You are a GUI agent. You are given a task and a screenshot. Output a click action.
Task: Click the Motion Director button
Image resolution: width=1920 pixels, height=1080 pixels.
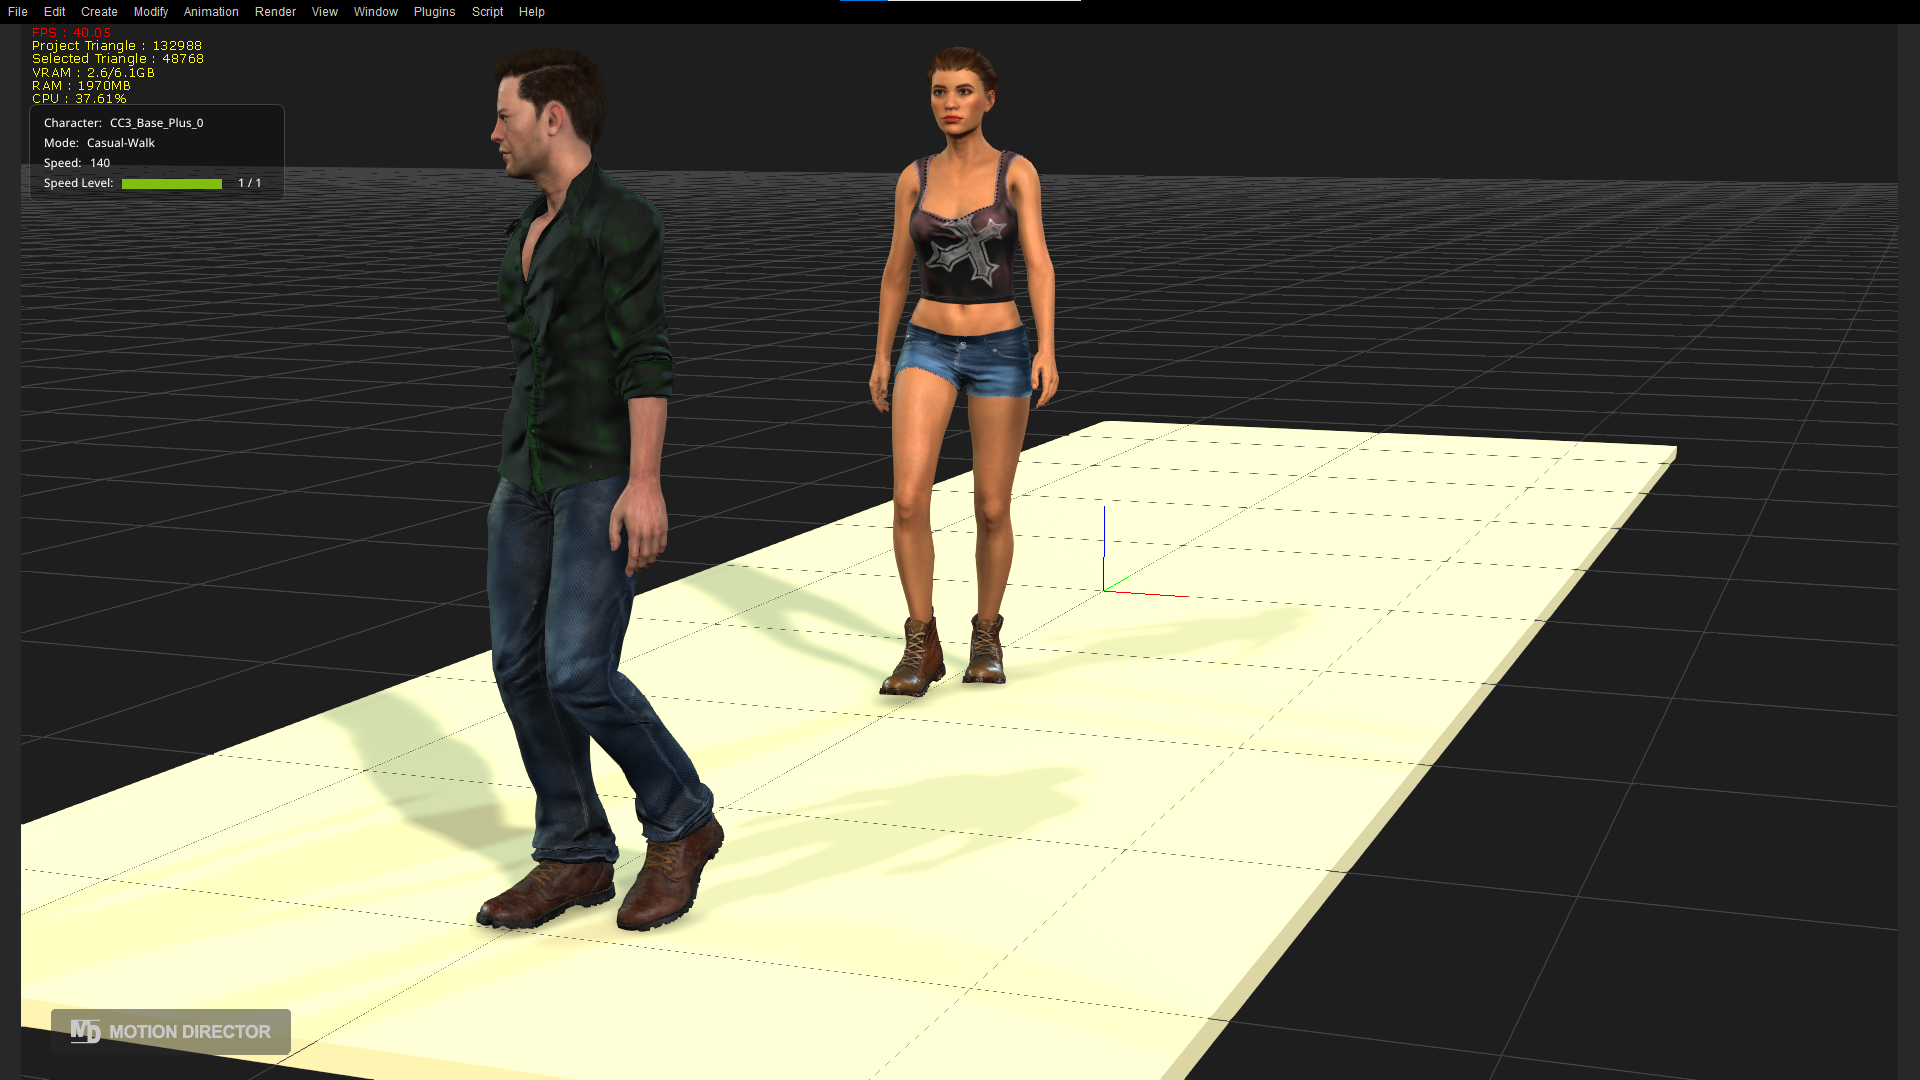tap(189, 1032)
